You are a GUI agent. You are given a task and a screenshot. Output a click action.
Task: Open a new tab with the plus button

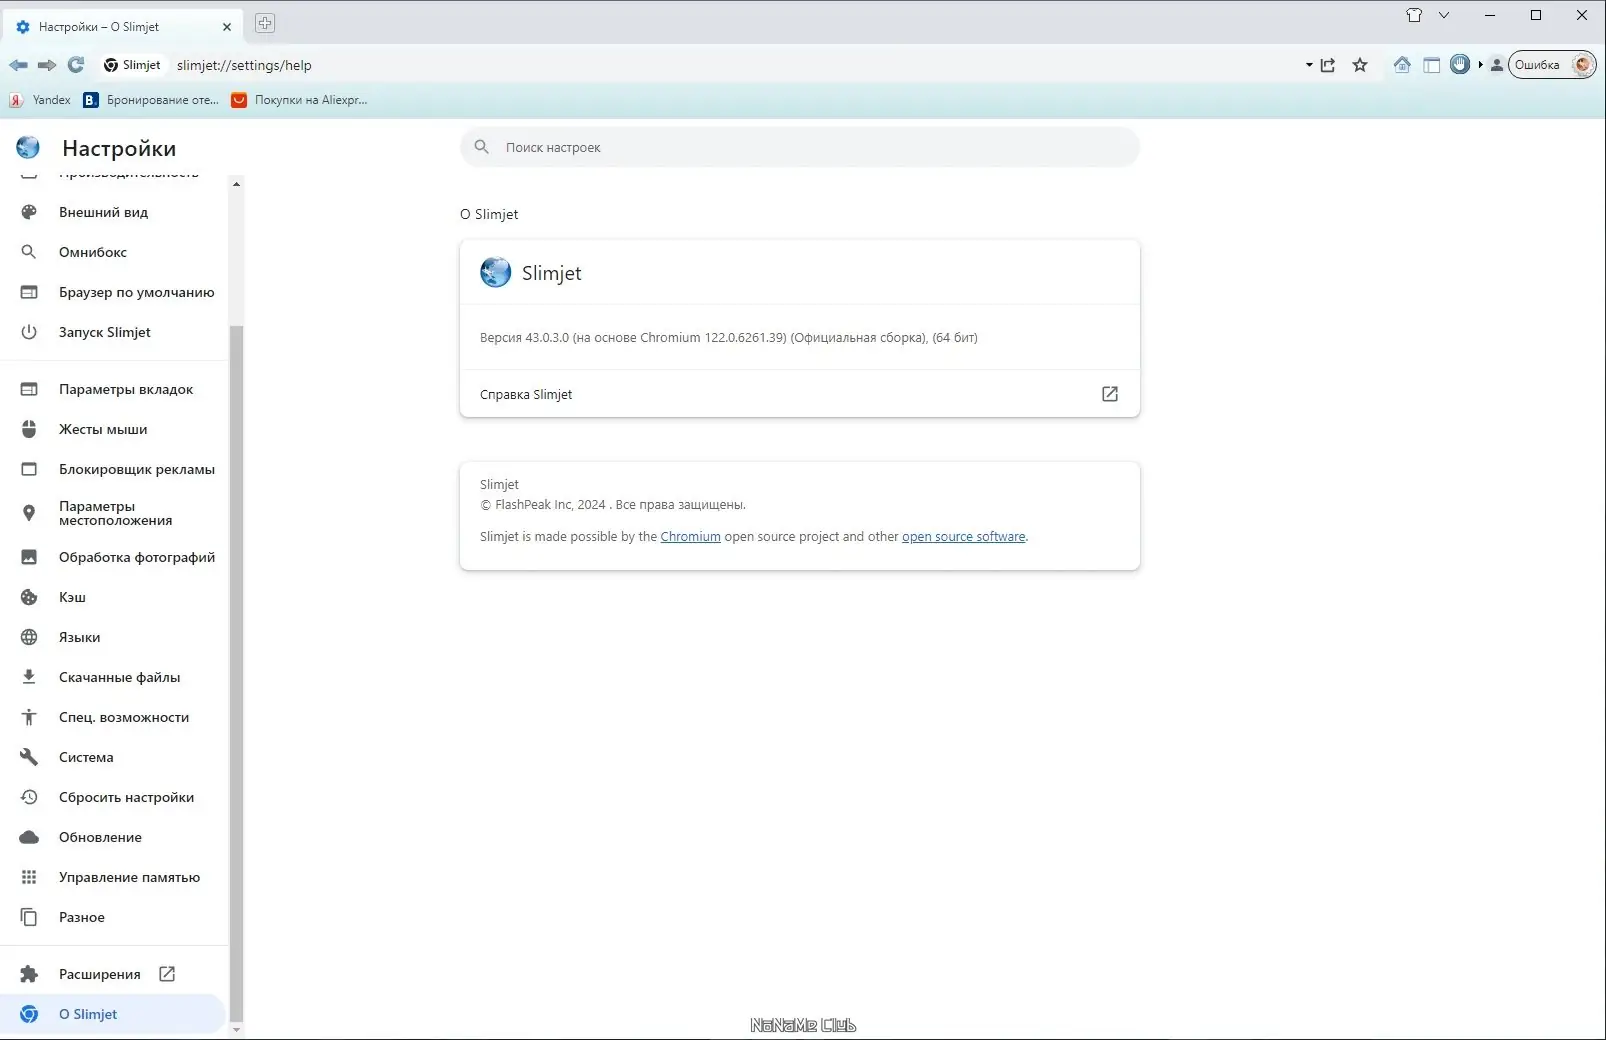point(265,23)
